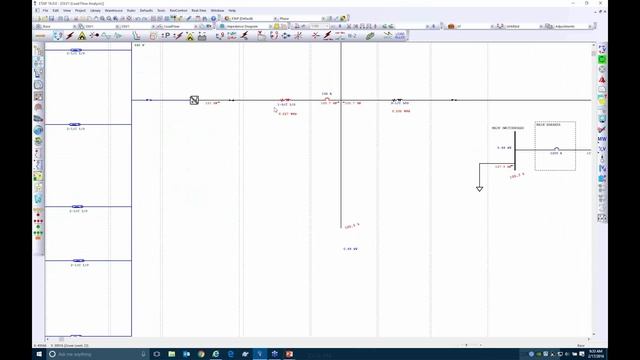Select the MAIN SWITCHBOARD vertical bus

515,151
